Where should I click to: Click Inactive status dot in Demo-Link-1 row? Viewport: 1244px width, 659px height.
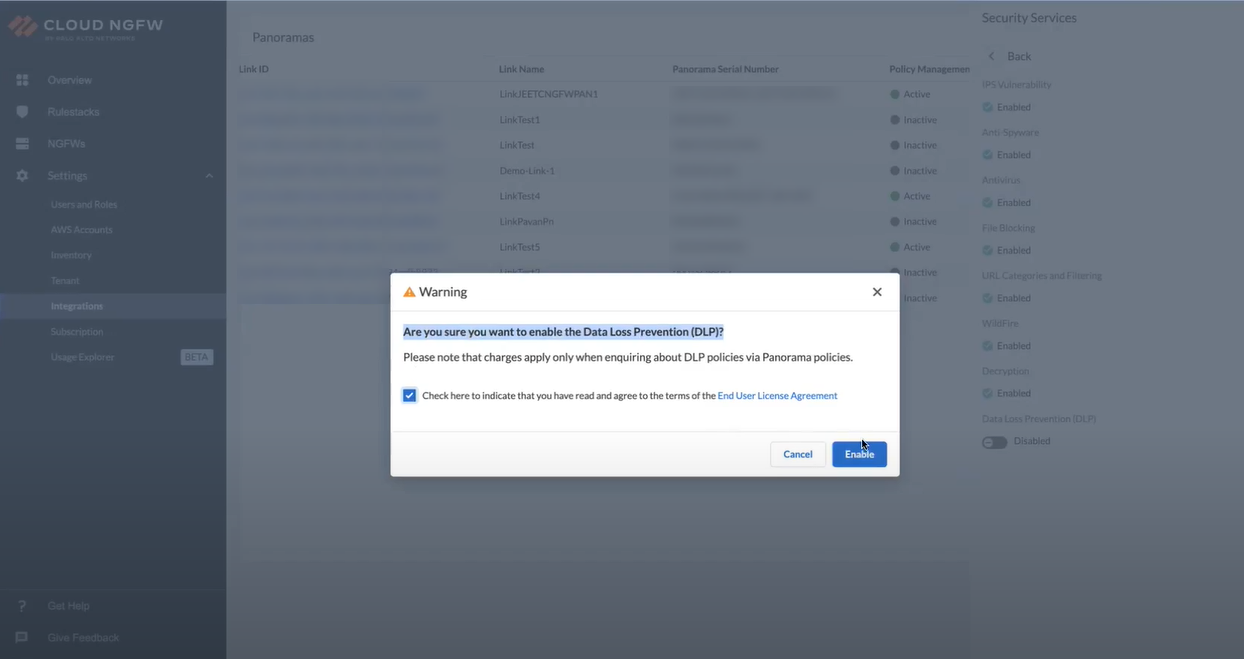(895, 171)
